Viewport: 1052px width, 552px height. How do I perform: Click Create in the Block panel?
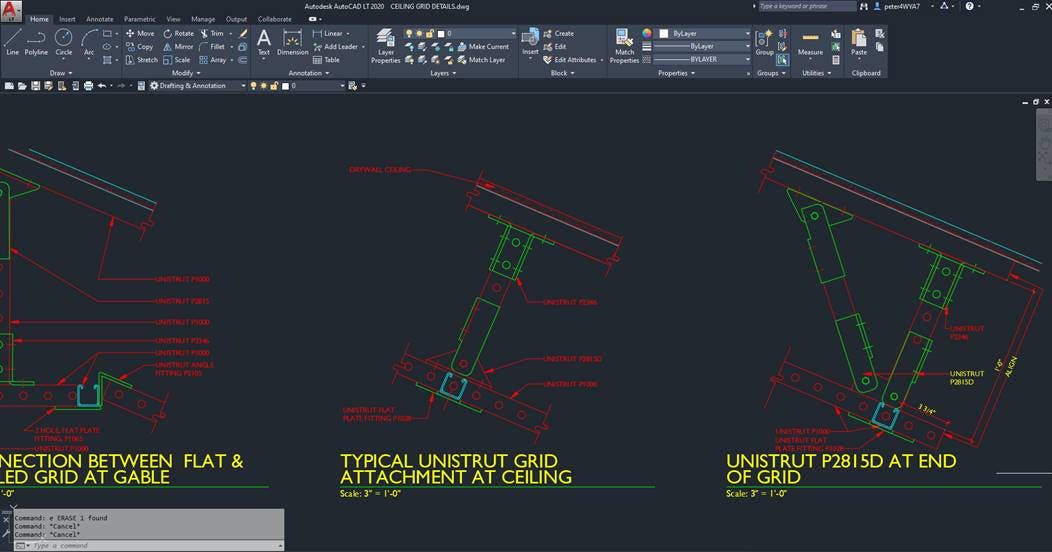[558, 33]
